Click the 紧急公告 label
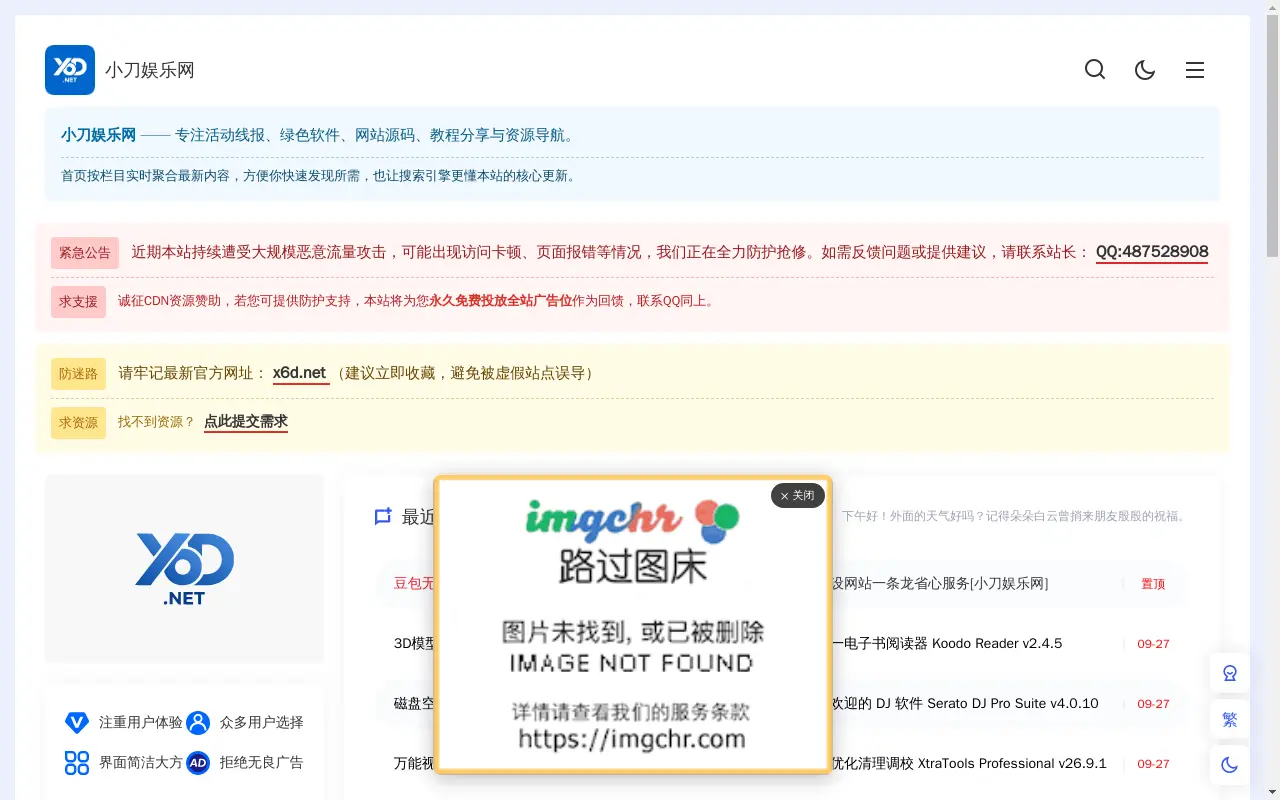This screenshot has width=1280, height=800. (85, 253)
